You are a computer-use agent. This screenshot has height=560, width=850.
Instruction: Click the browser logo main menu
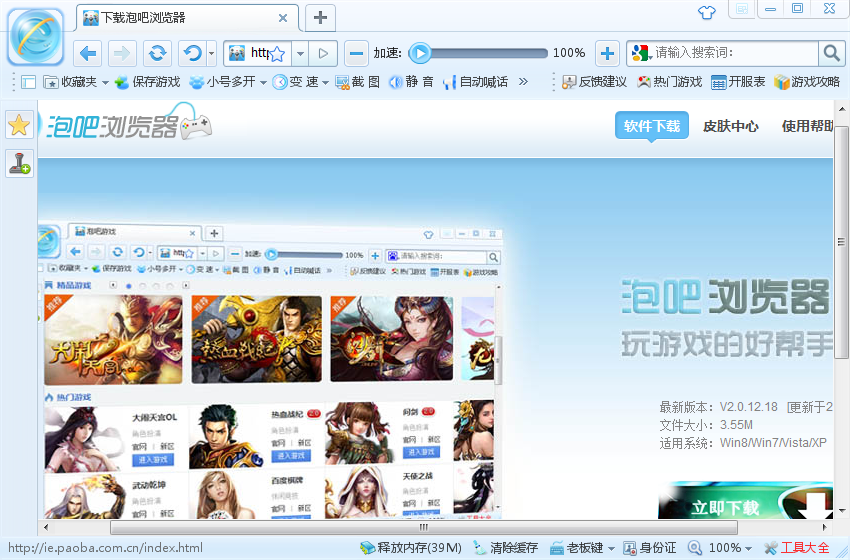36,36
